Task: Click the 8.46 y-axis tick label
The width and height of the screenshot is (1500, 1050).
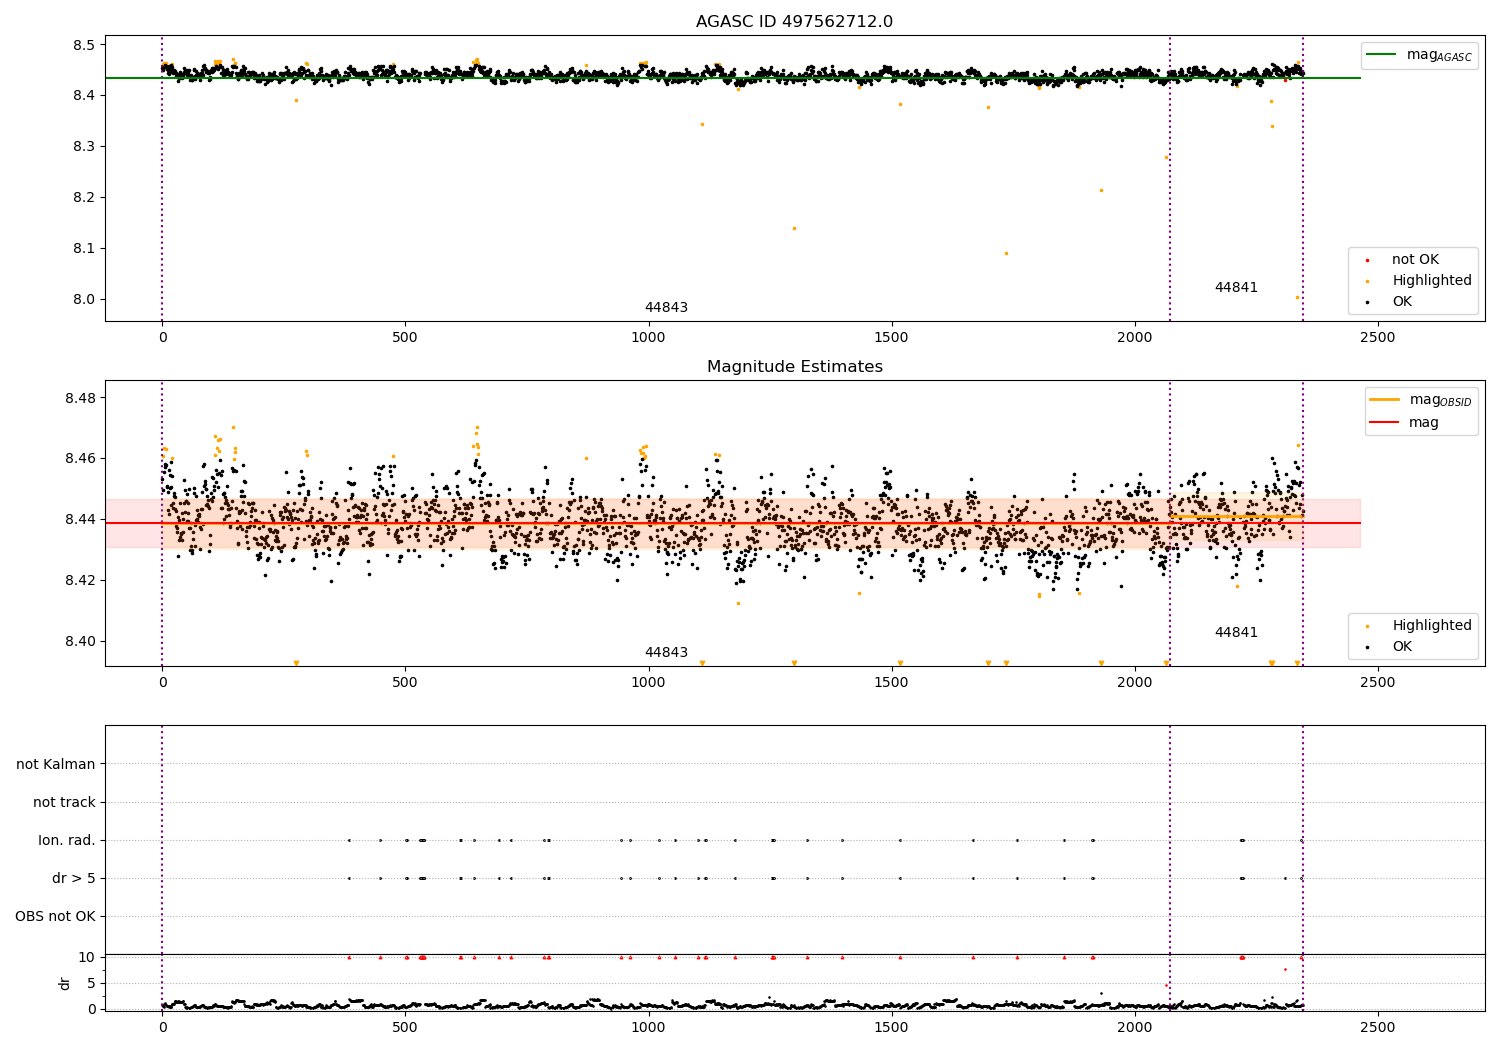Action: click(80, 459)
